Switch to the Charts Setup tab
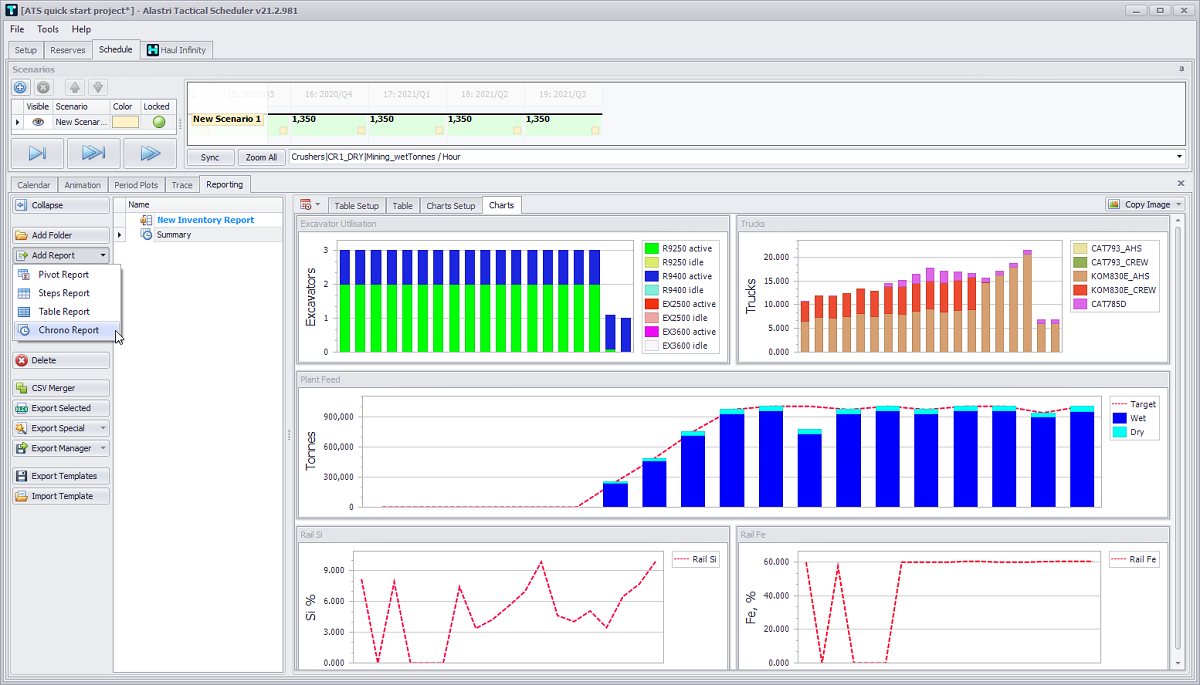Image resolution: width=1200 pixels, height=685 pixels. pyautogui.click(x=450, y=205)
